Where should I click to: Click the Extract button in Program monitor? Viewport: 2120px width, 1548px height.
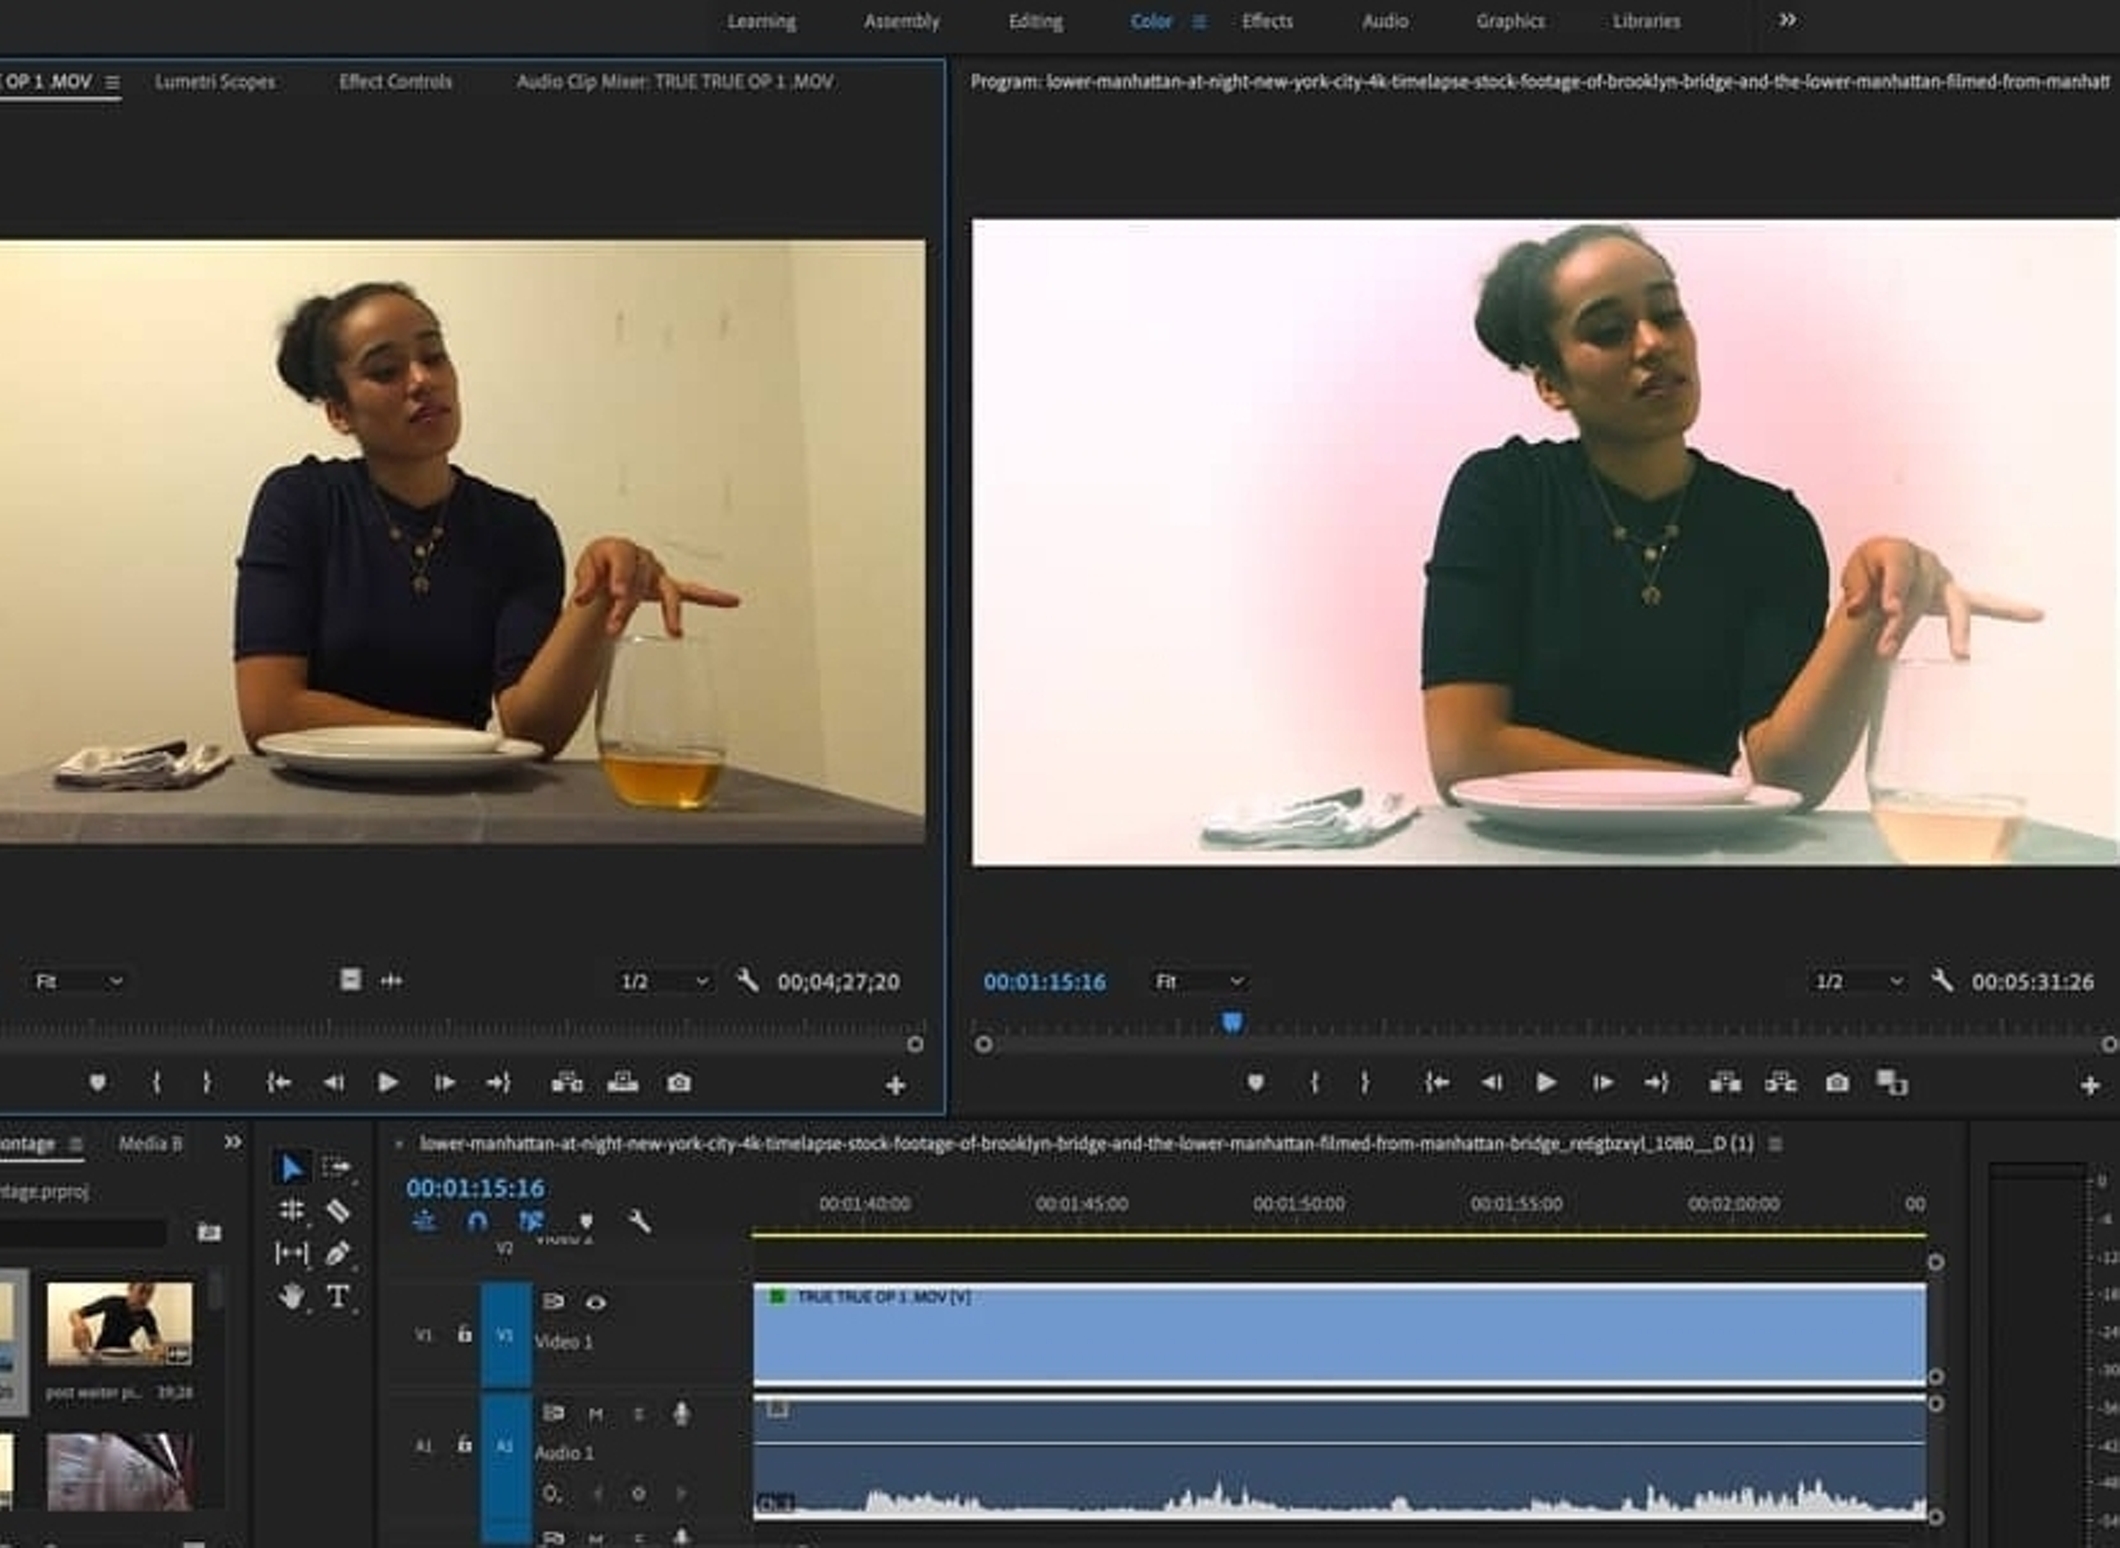[x=1781, y=1083]
